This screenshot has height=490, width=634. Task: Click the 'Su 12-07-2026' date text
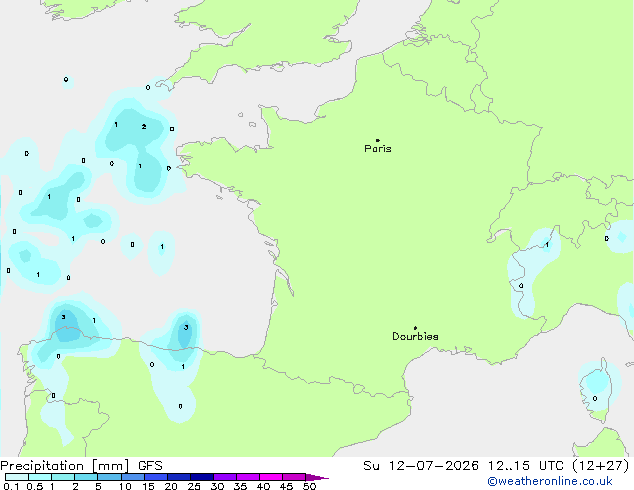coord(421,466)
